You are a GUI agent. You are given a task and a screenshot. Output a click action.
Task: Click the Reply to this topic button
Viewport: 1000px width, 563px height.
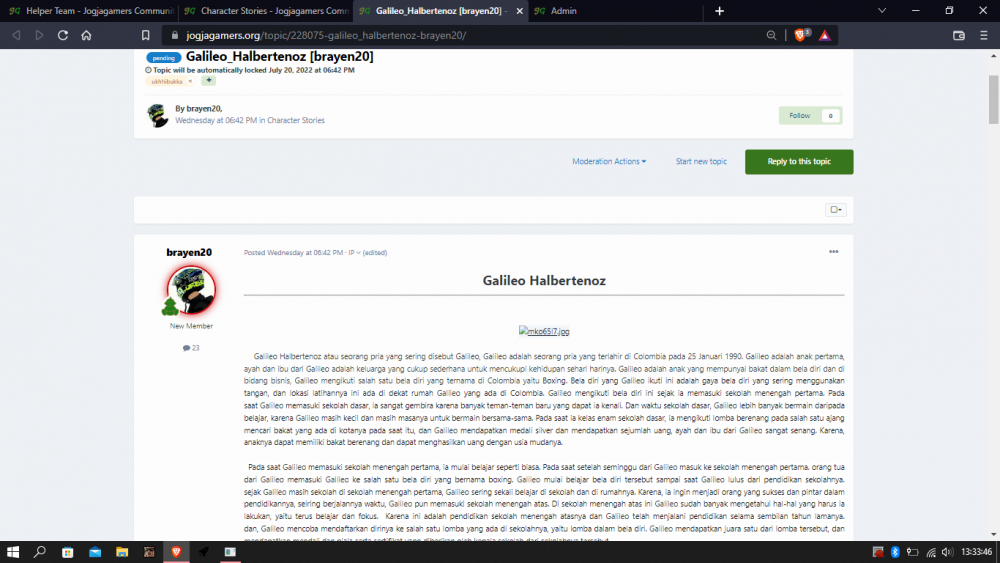pos(798,161)
